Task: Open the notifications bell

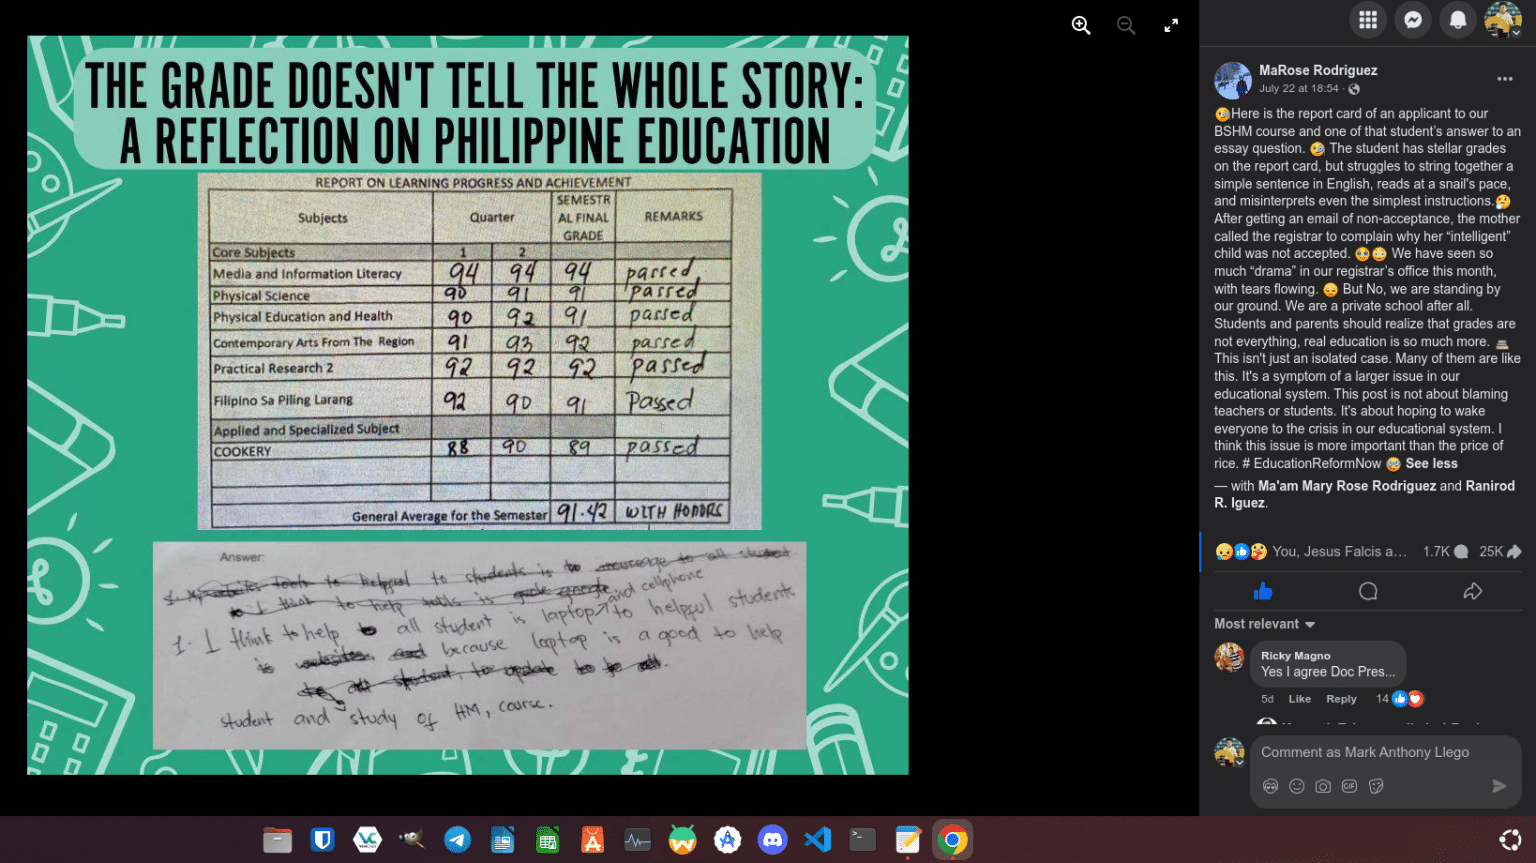Action: [x=1458, y=20]
